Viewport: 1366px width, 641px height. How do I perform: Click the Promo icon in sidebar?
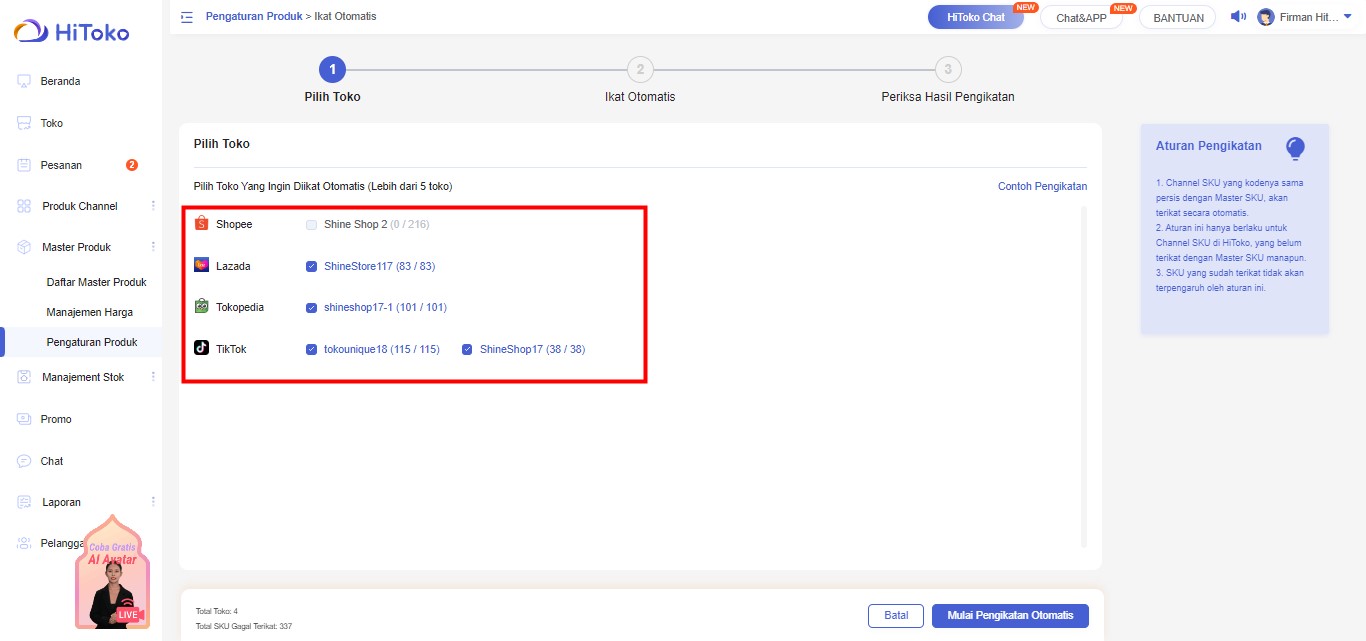point(25,419)
